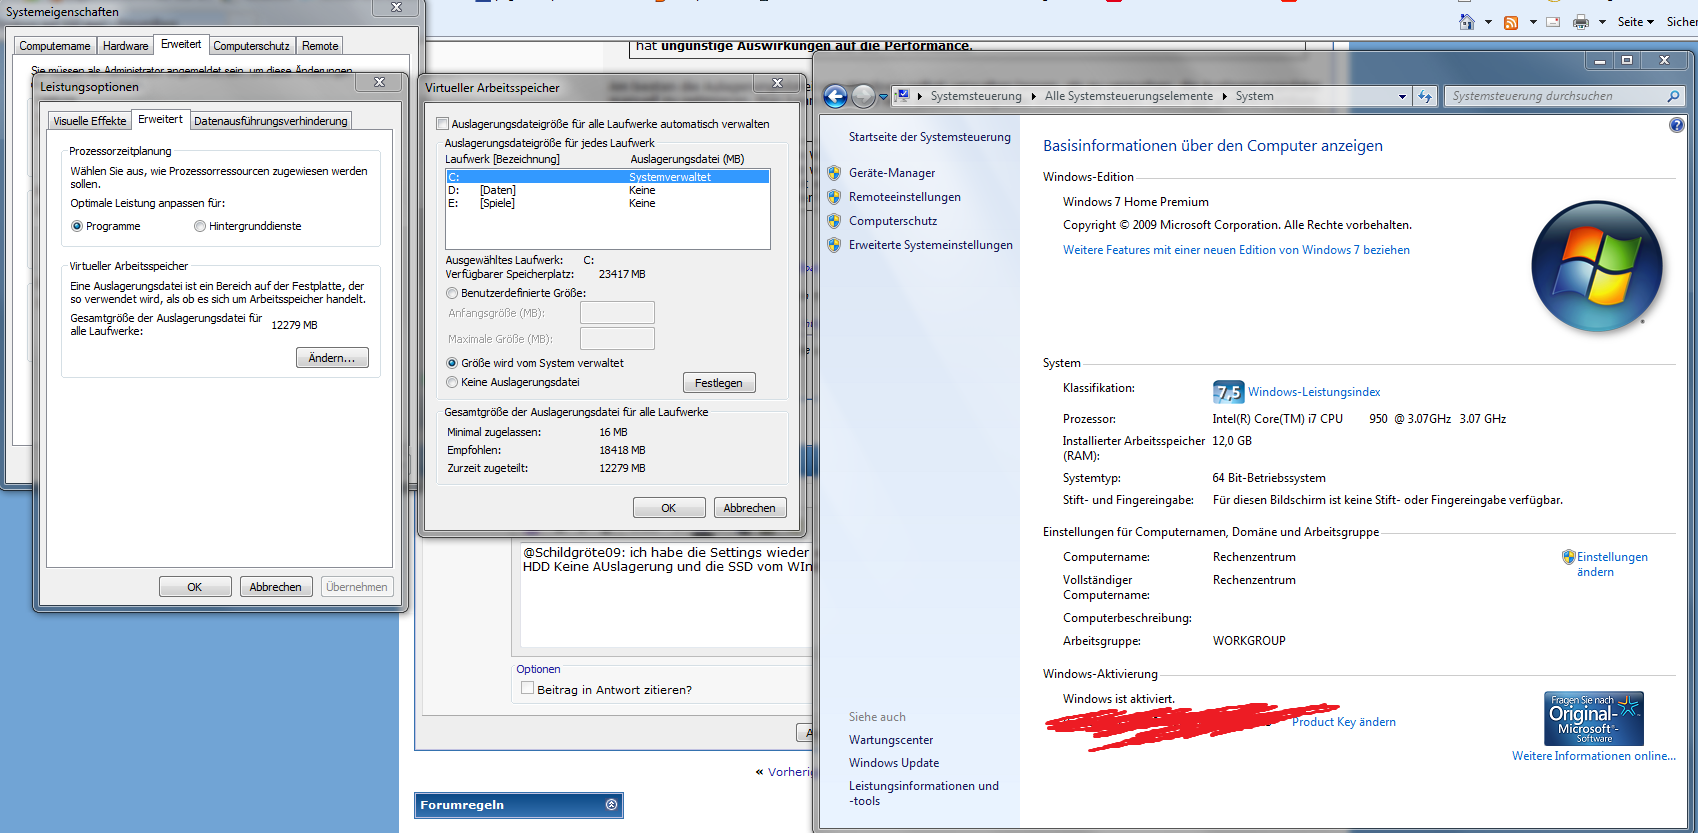Open the Datenausführungsverhinderung tab
1698x833 pixels.
tap(271, 121)
